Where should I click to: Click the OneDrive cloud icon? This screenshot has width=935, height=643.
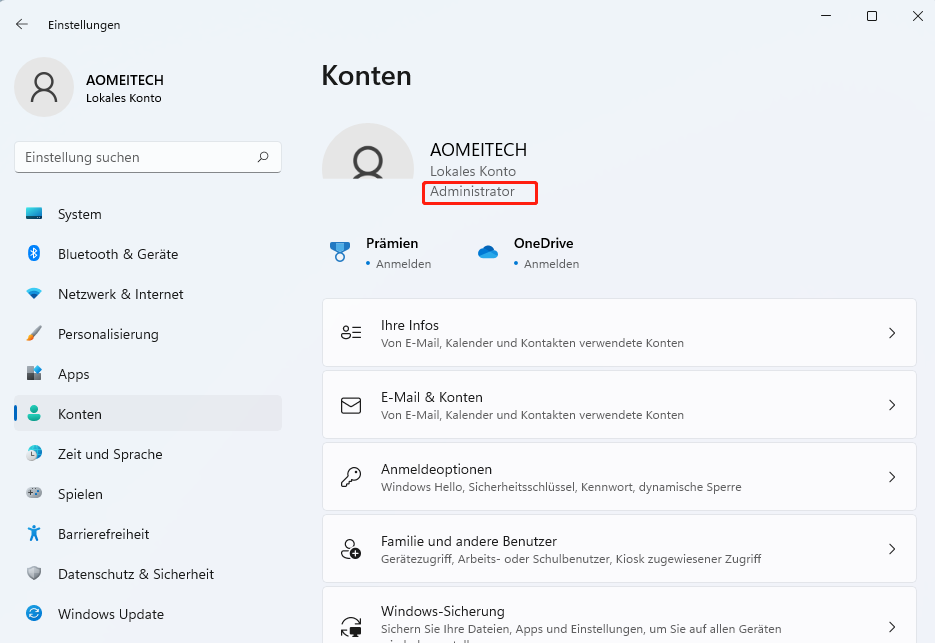pyautogui.click(x=488, y=252)
